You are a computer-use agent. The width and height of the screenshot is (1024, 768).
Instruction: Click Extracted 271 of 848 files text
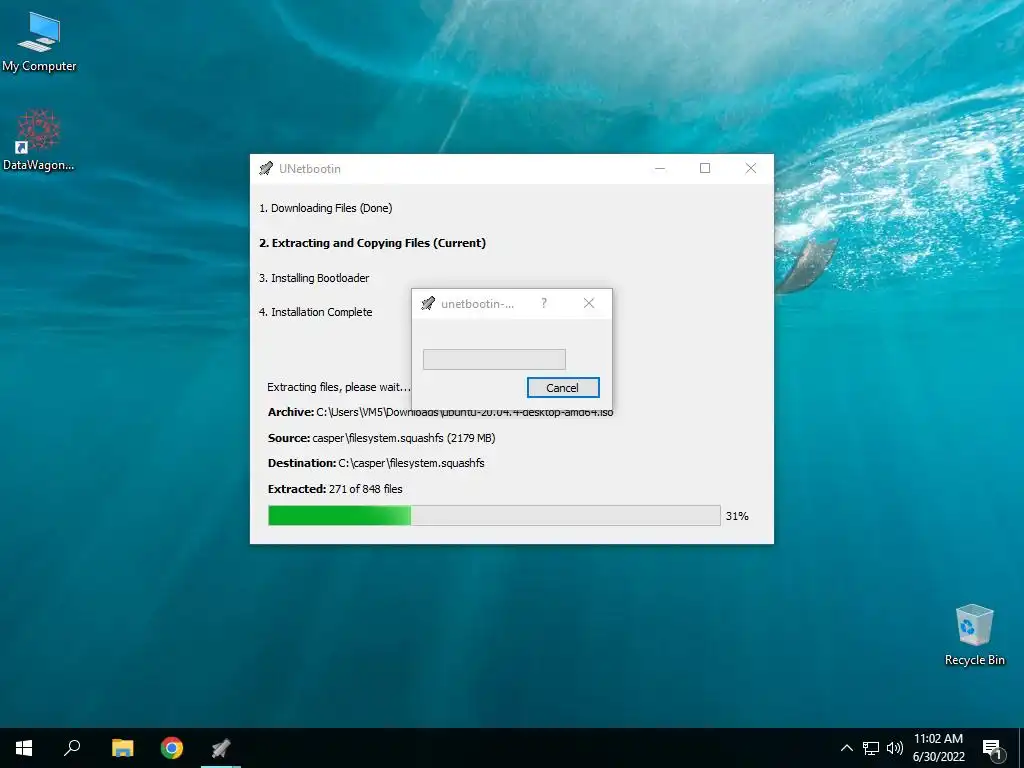coord(335,489)
